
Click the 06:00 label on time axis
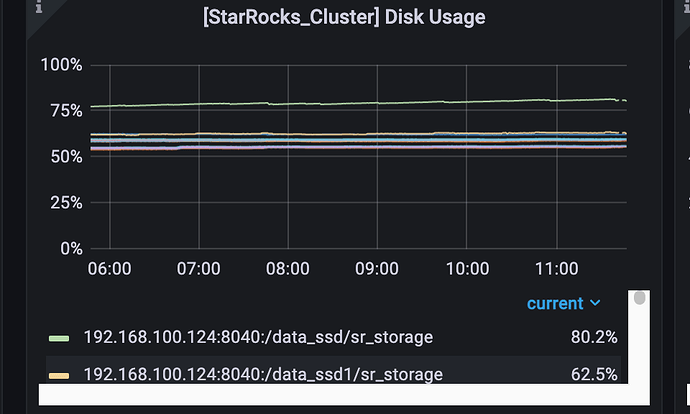(109, 269)
